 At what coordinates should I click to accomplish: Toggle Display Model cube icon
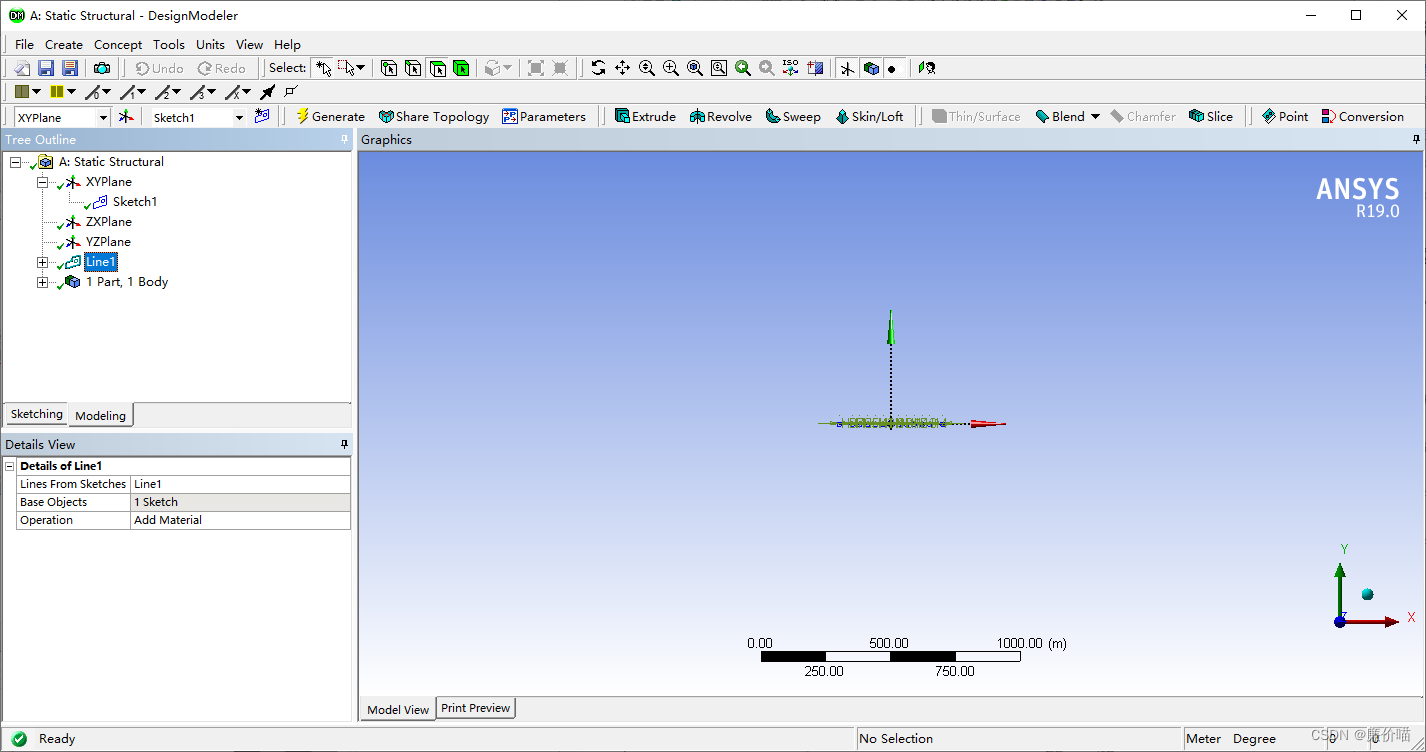click(x=871, y=68)
